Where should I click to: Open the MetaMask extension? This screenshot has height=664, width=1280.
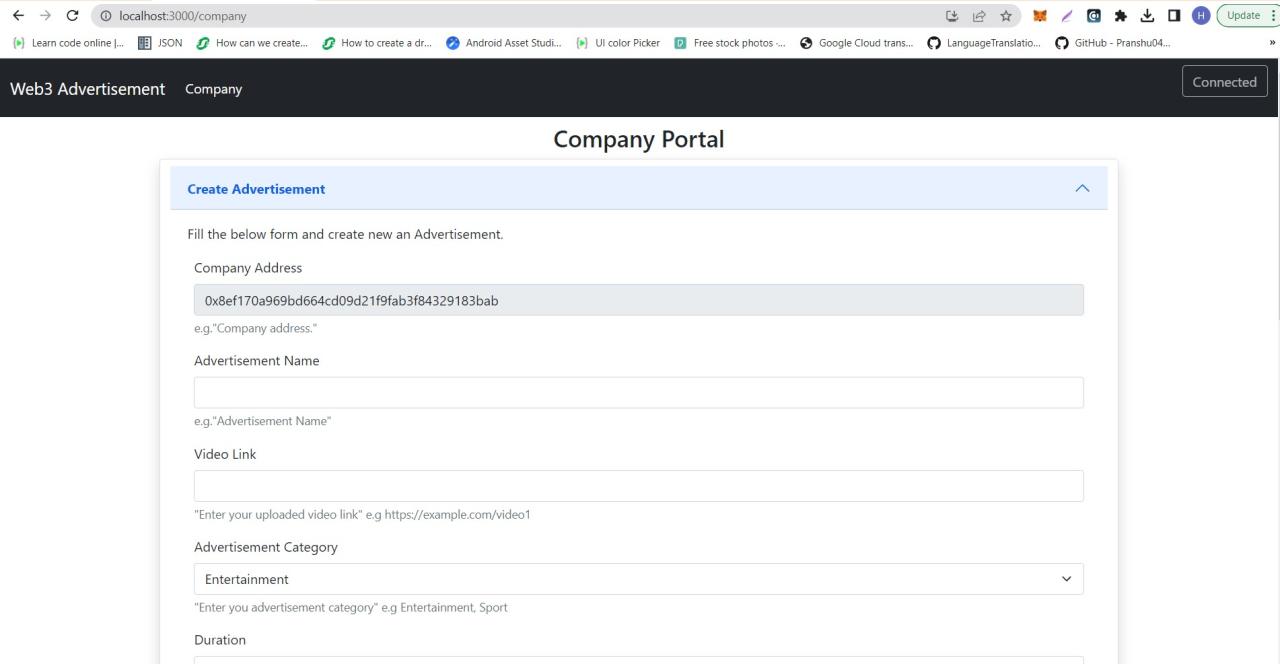coord(1039,15)
